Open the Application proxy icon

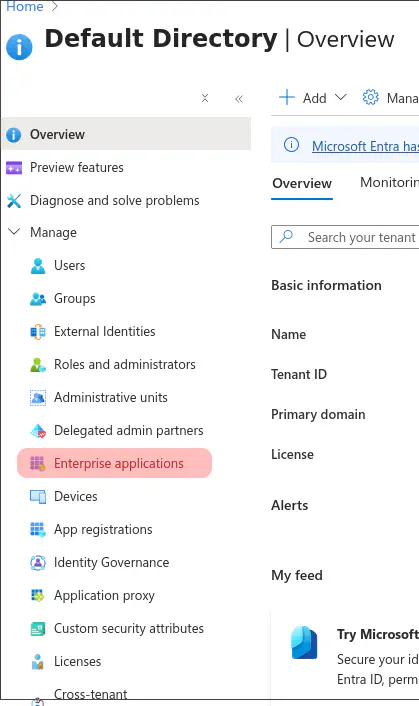coord(38,595)
